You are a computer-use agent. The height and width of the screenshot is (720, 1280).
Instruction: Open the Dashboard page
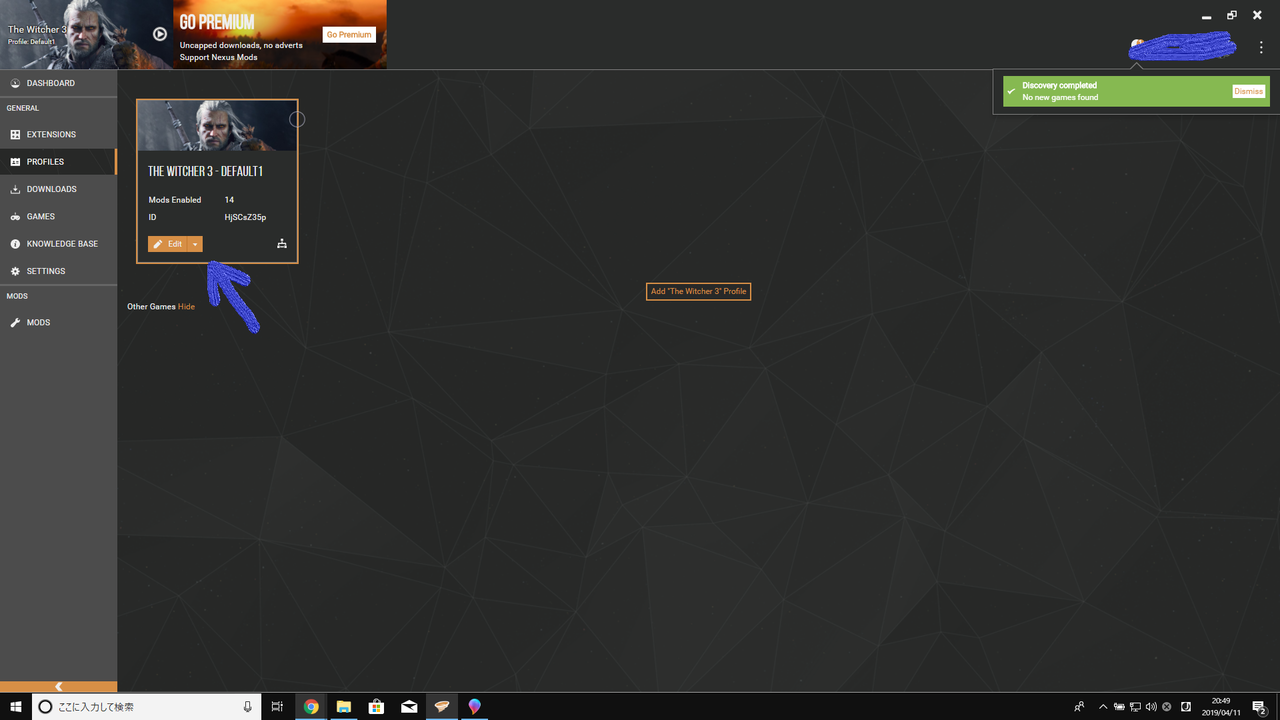click(x=58, y=83)
